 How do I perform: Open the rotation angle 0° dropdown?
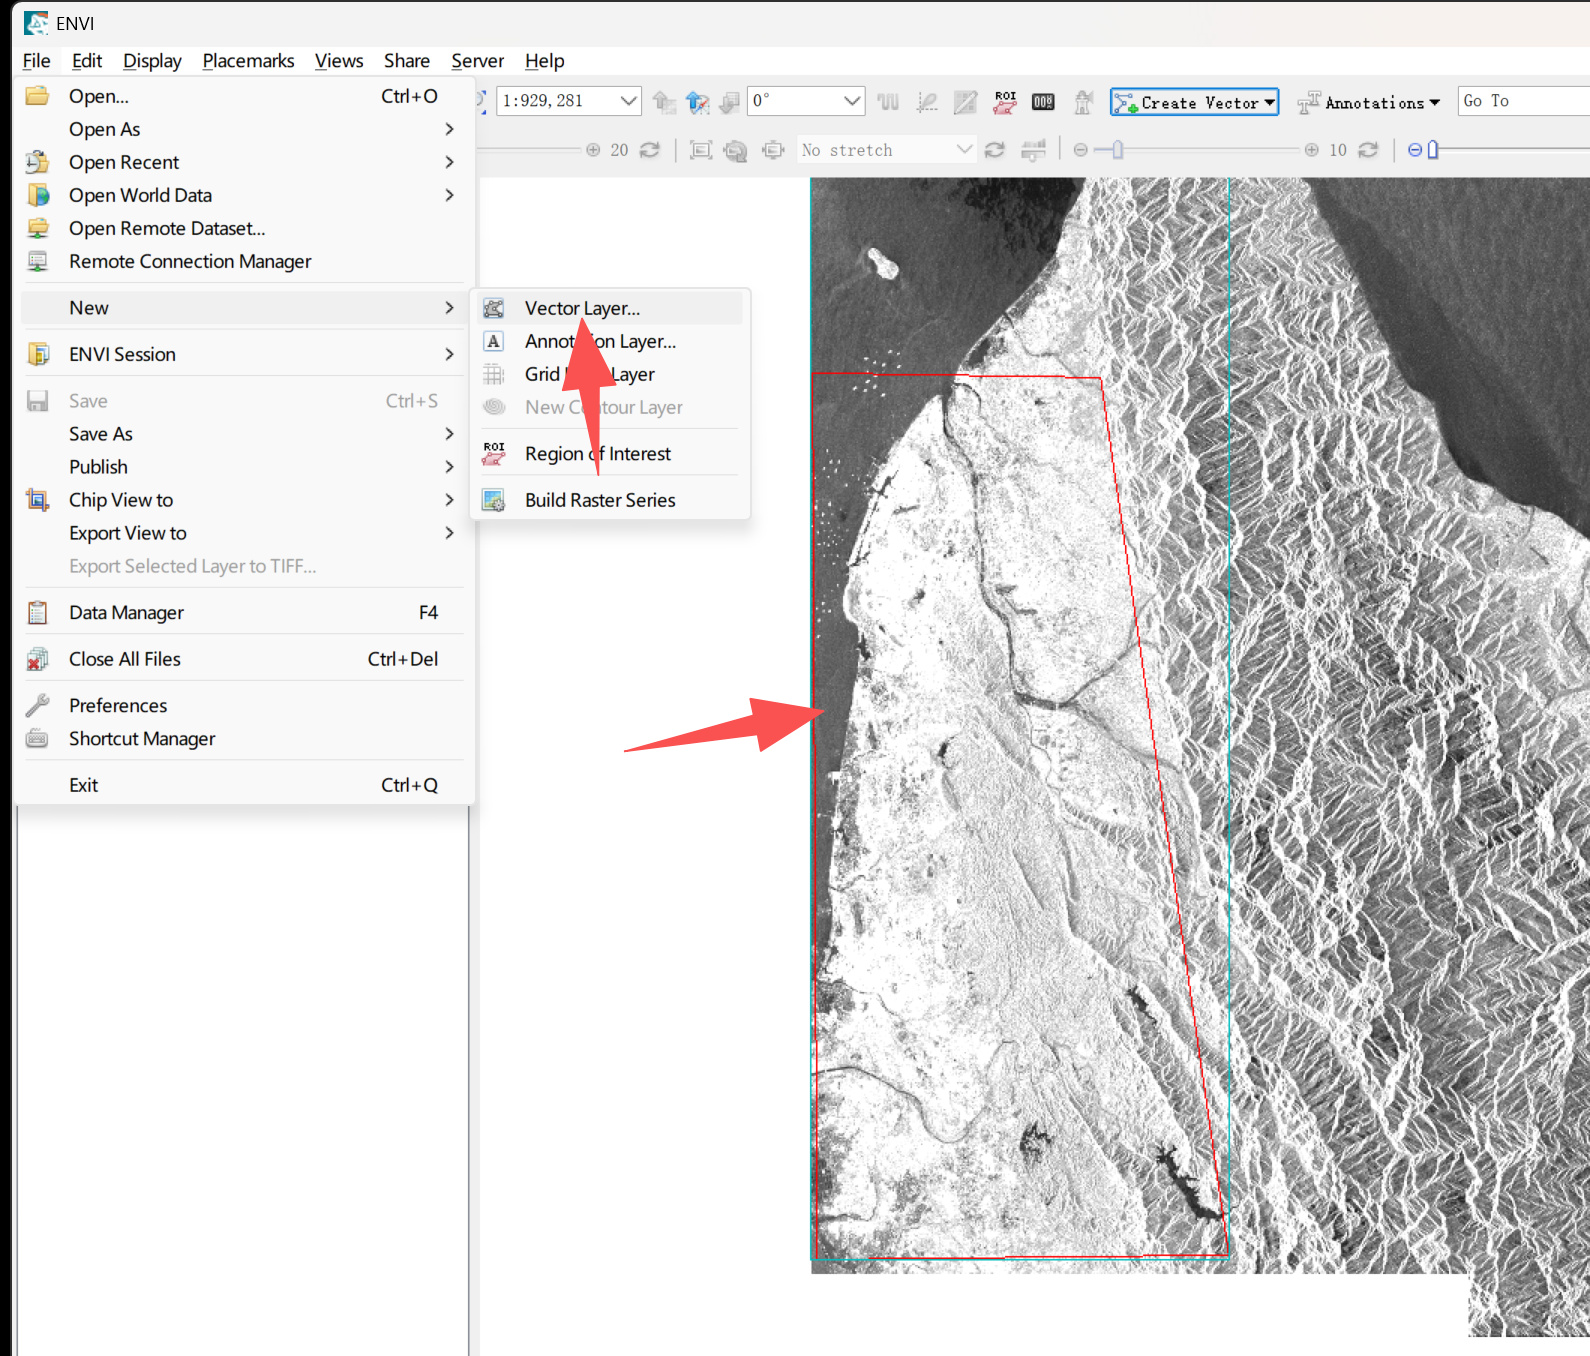852,101
